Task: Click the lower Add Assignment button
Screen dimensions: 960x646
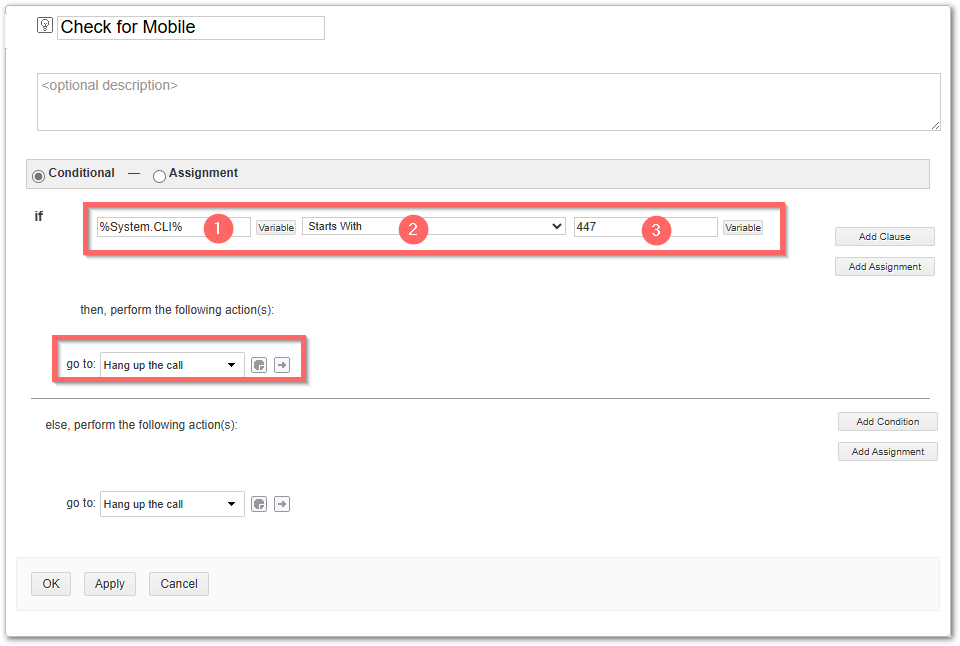Action: click(x=887, y=451)
